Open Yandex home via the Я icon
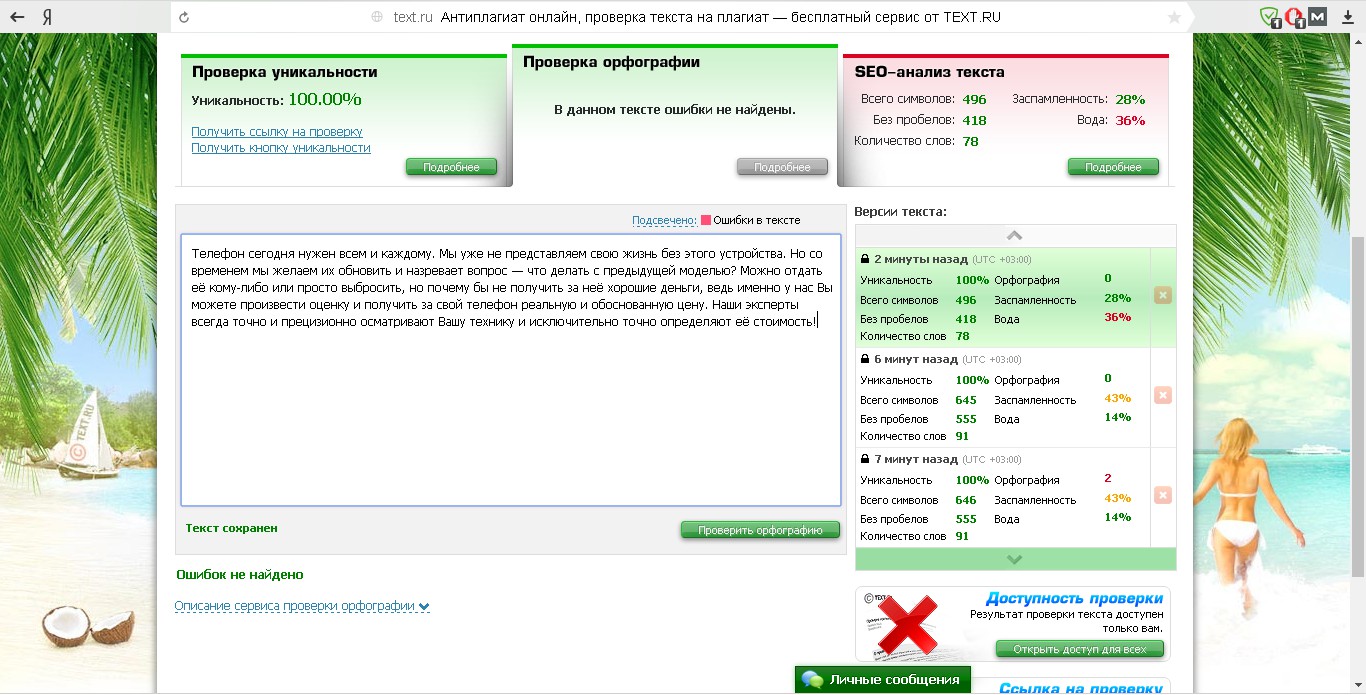This screenshot has height=695, width=1366. (x=48, y=17)
